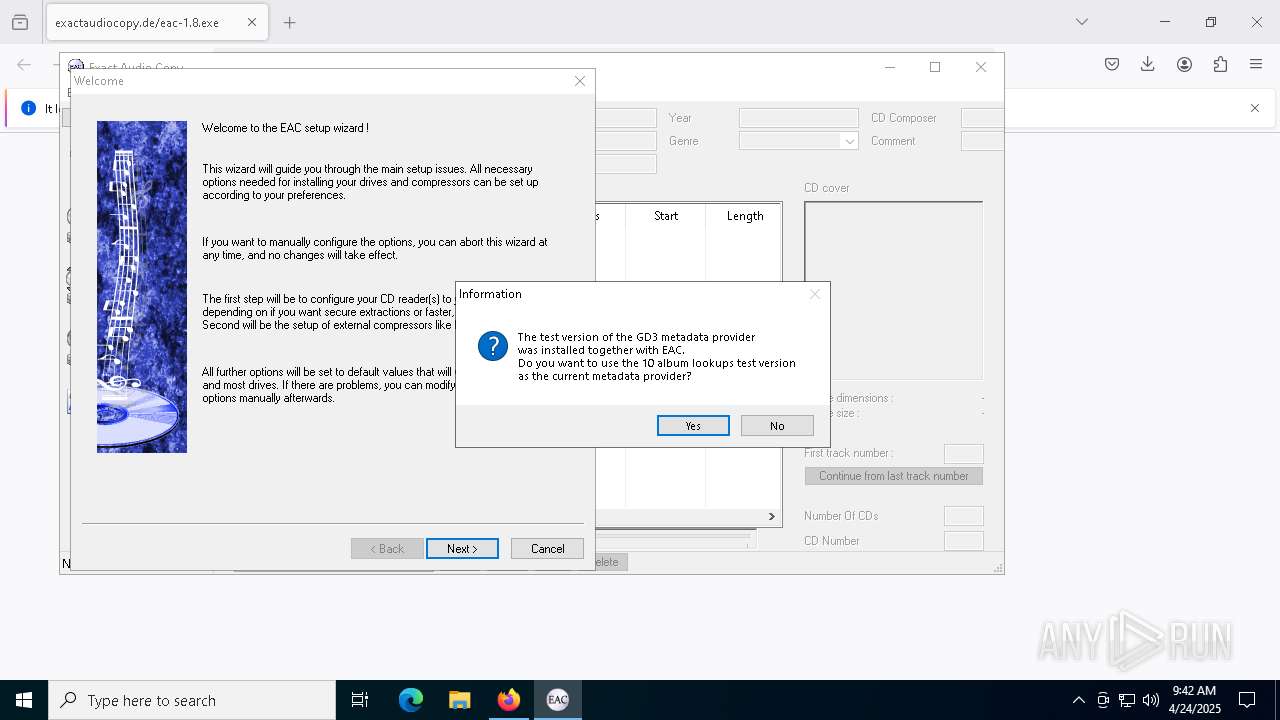This screenshot has width=1280, height=720.
Task: Close the exactaudiocopy.de browser tab
Action: point(251,22)
